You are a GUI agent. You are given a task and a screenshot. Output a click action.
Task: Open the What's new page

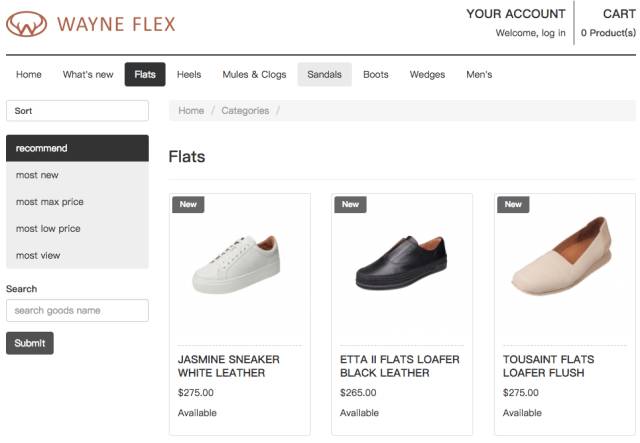click(88, 75)
